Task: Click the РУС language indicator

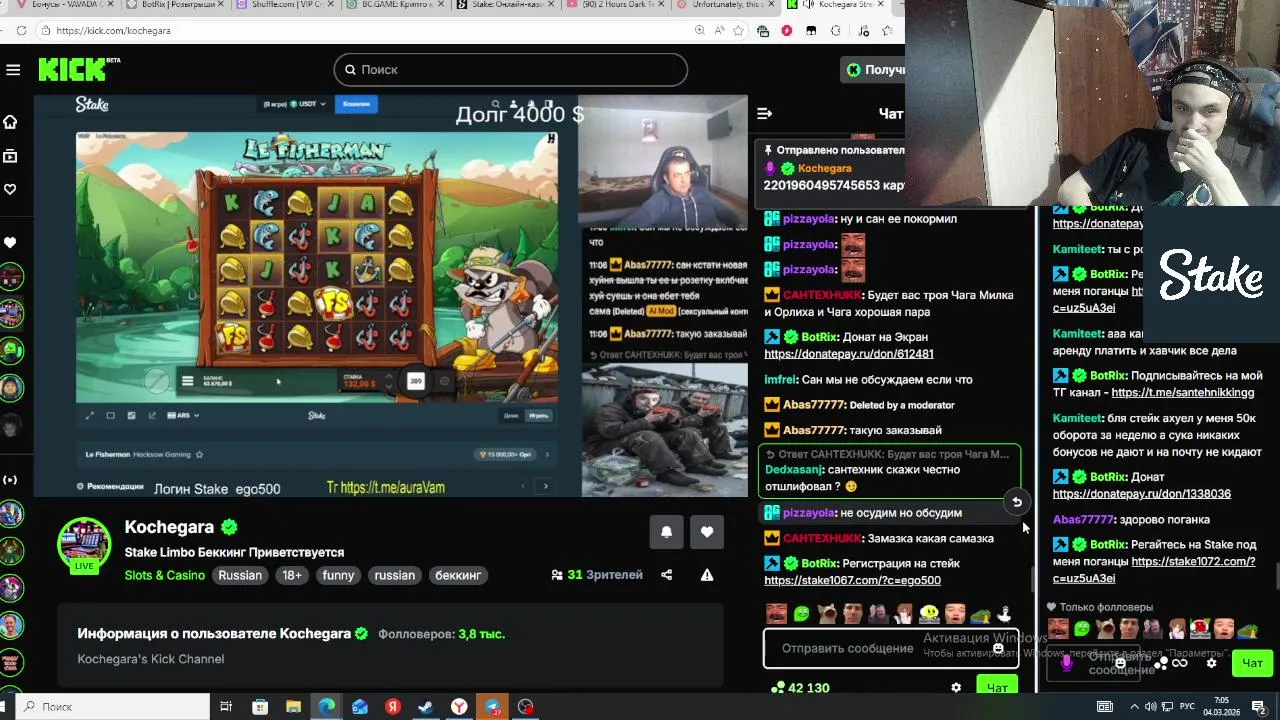Action: click(1187, 707)
